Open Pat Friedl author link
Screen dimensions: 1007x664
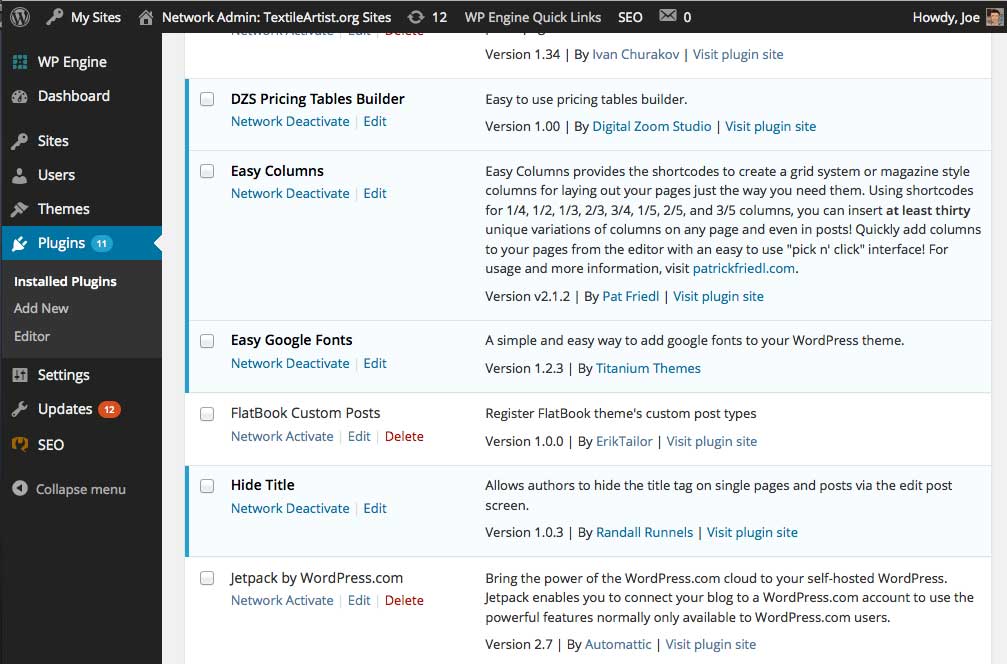point(631,297)
